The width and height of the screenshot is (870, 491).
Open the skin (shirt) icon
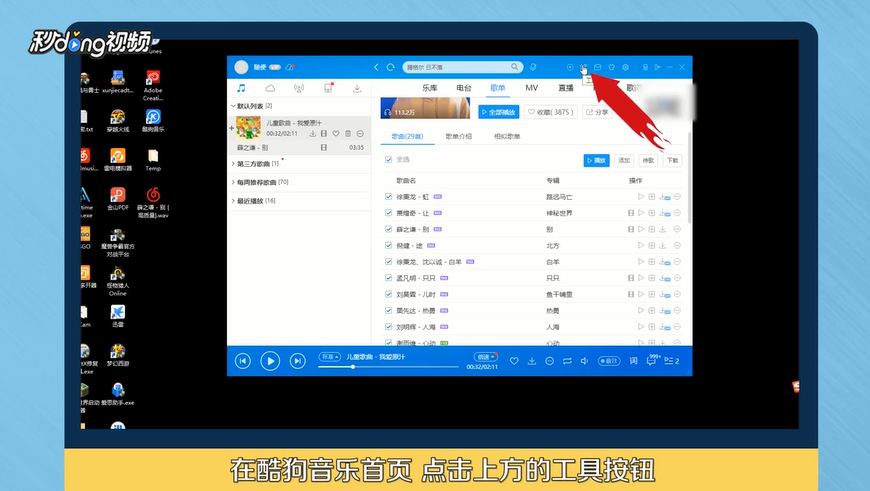[x=611, y=67]
